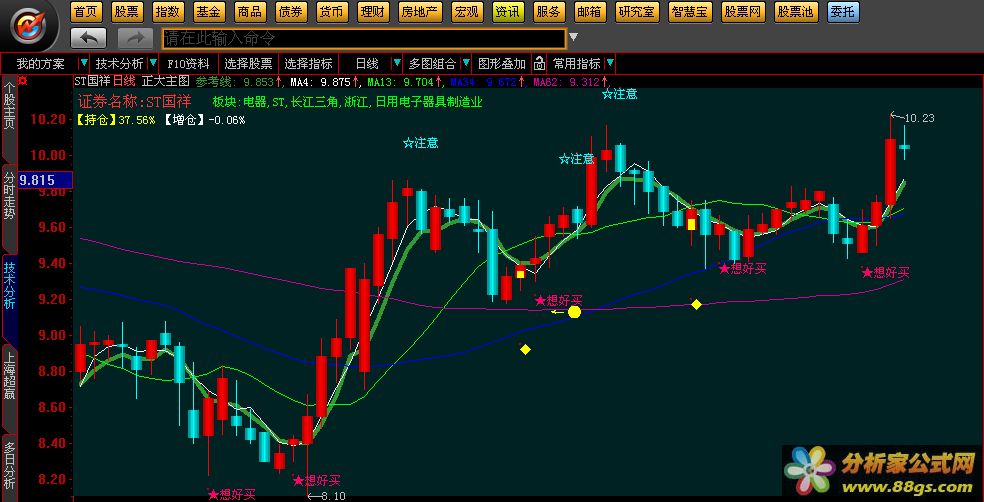
Task: Open the 研究室 menu
Action: click(x=636, y=12)
